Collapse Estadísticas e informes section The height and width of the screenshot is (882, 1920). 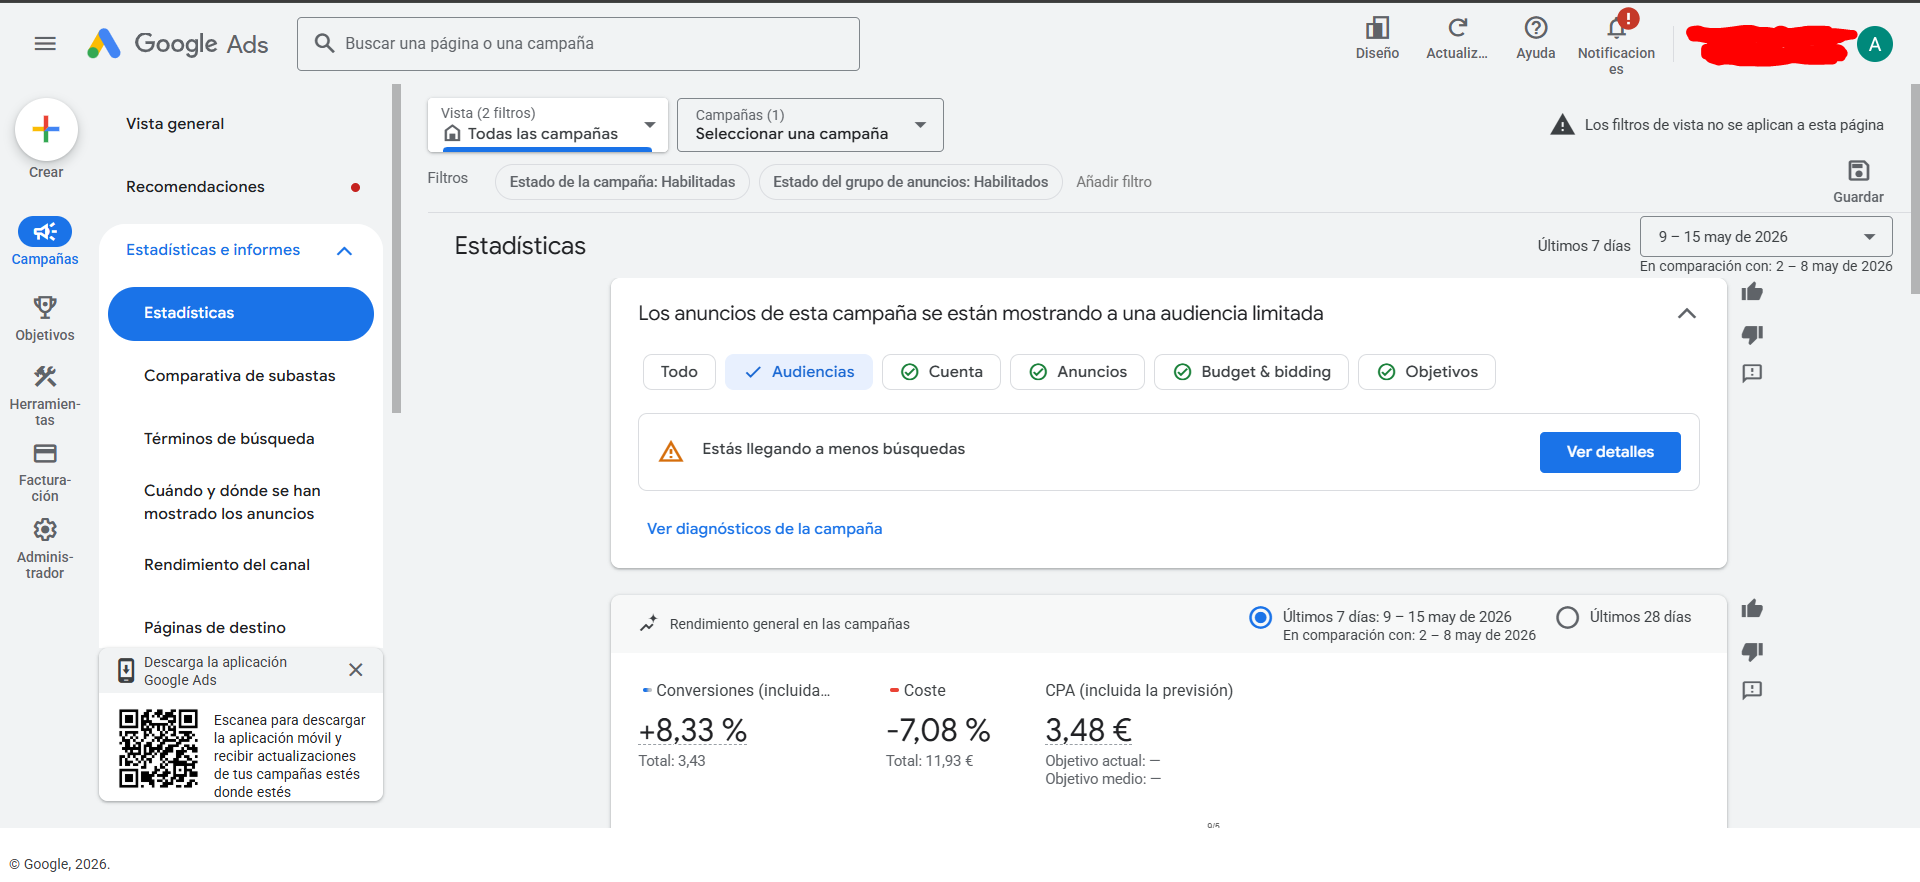click(x=344, y=251)
